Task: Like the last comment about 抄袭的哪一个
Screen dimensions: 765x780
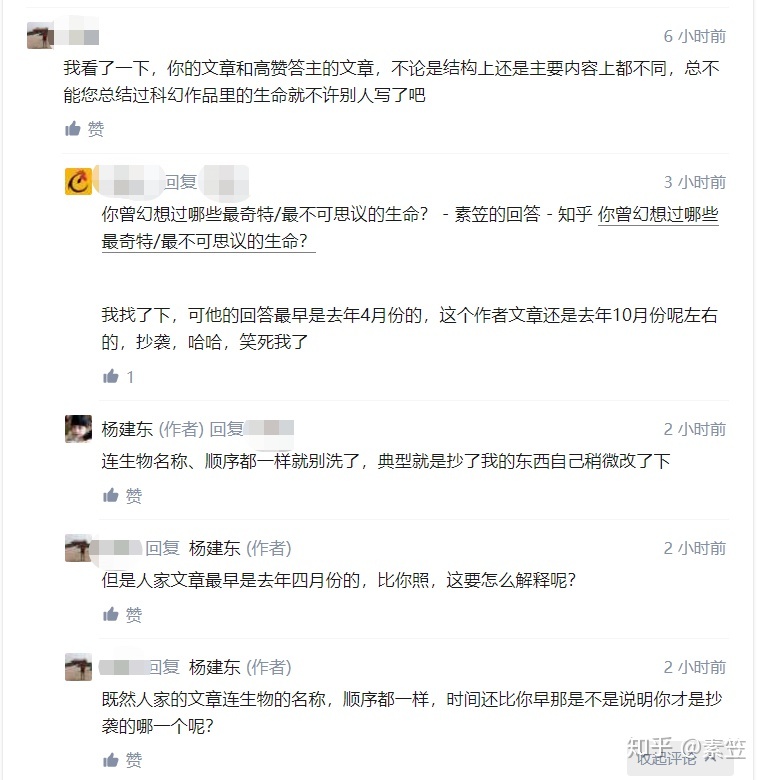Action: [122, 760]
